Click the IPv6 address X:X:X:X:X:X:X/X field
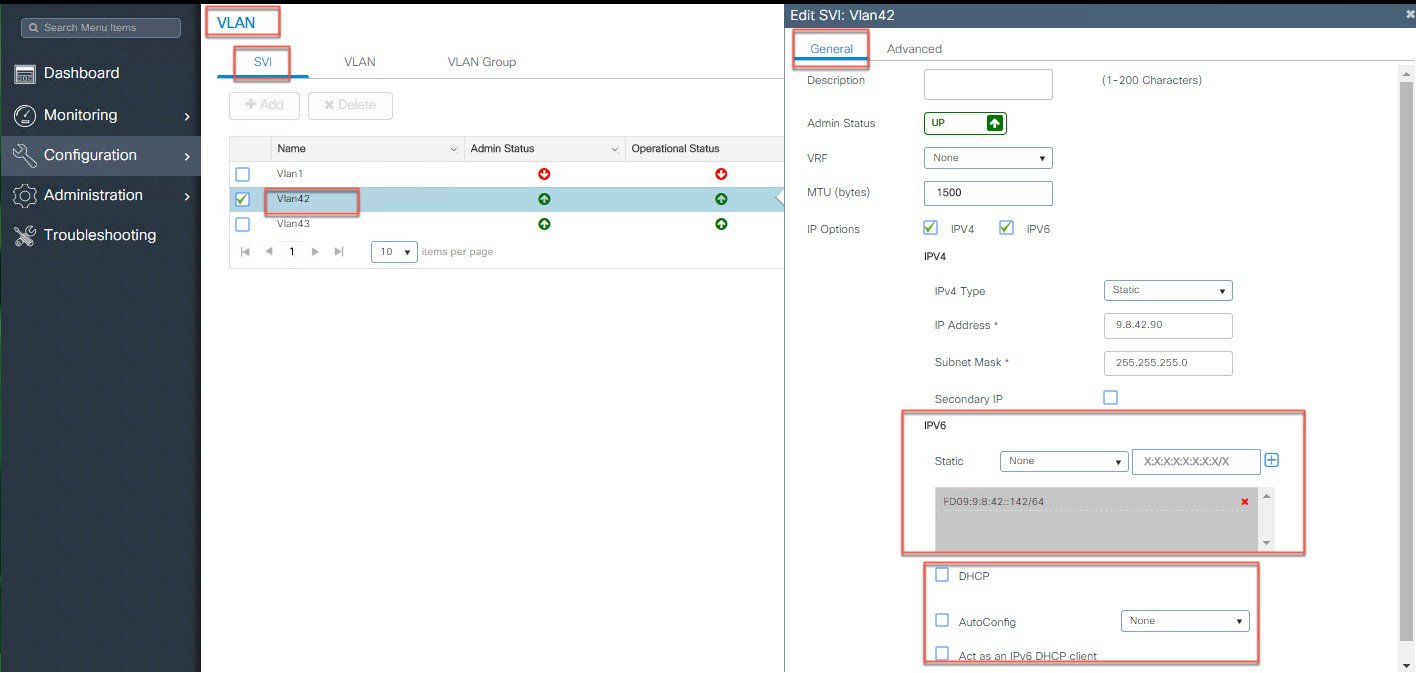The image size is (1416, 673). coord(1196,461)
